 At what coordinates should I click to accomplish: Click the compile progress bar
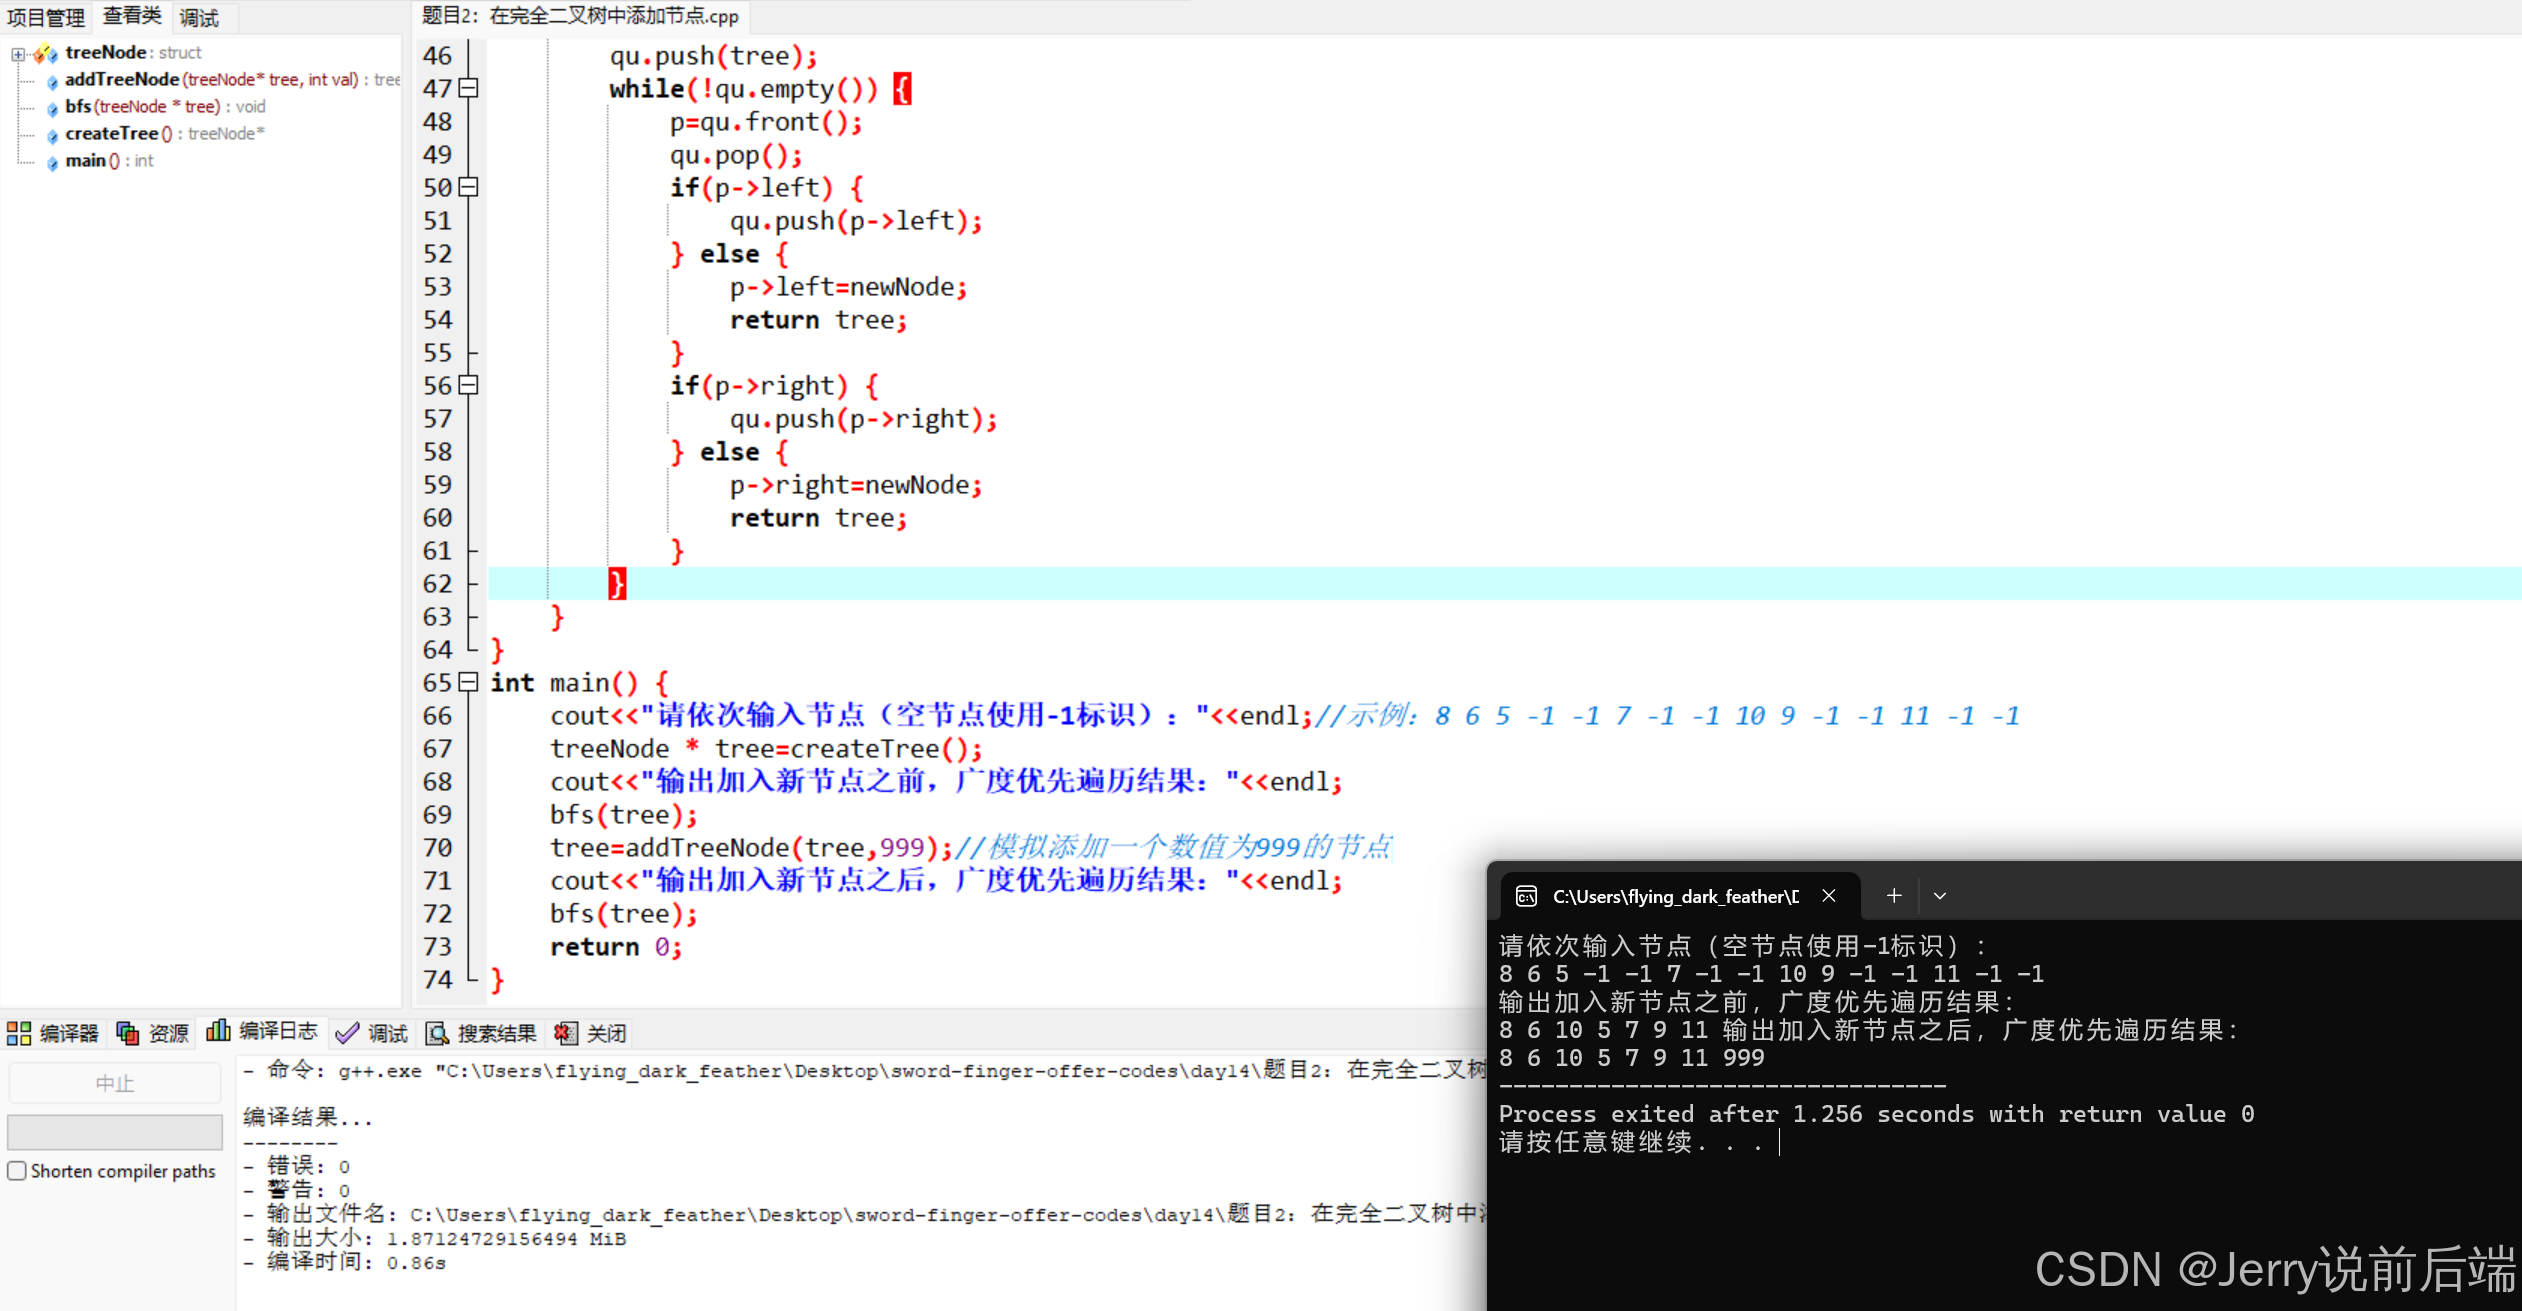pos(114,1132)
